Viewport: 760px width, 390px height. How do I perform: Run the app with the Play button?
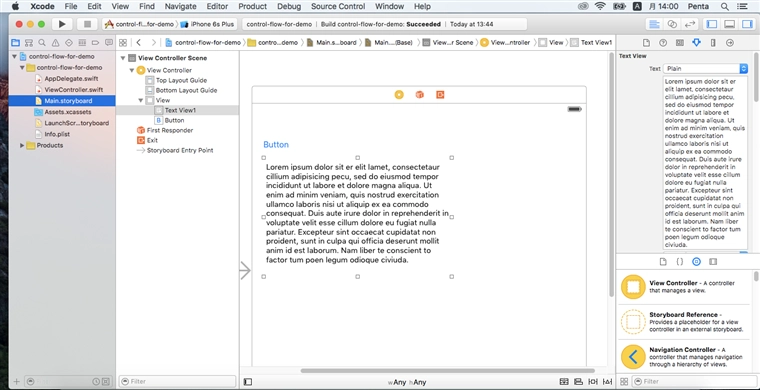[x=62, y=24]
